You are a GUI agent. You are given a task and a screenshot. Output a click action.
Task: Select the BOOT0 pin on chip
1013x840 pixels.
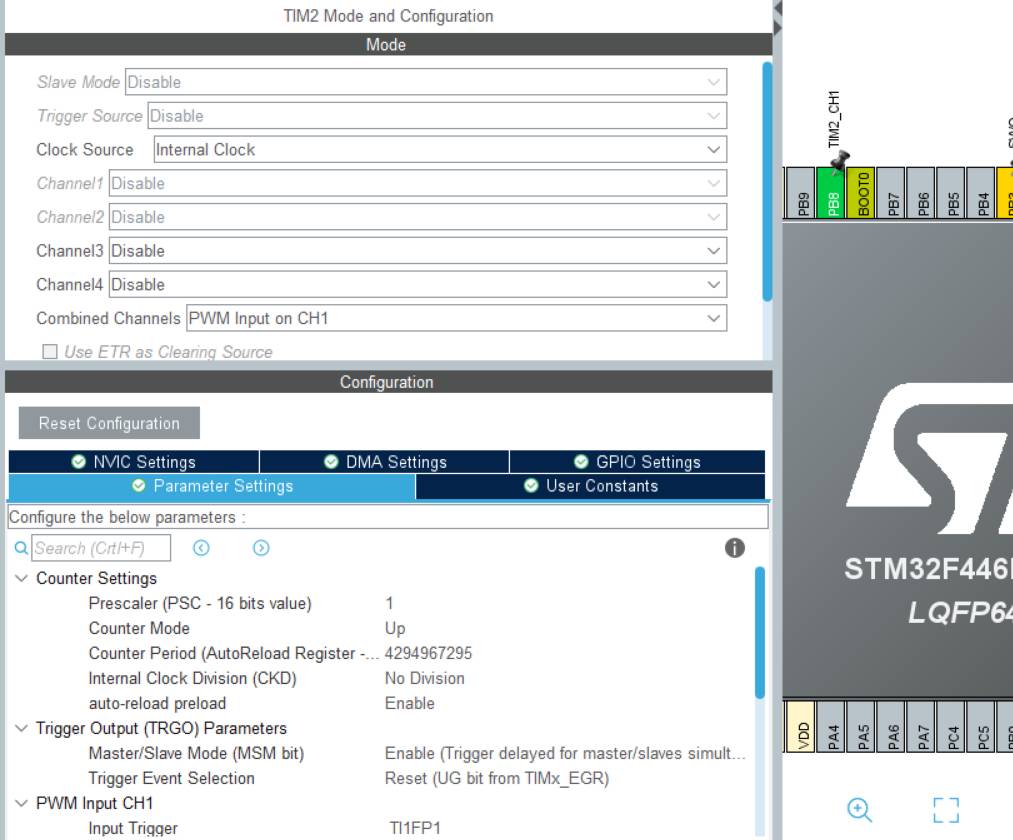pos(862,193)
